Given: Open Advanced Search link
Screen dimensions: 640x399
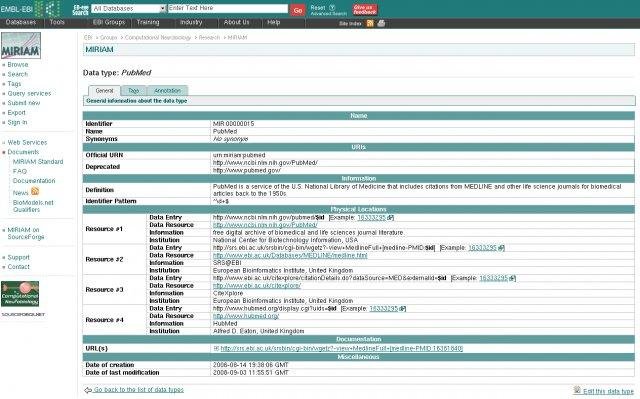Looking at the screenshot, I should [329, 13].
